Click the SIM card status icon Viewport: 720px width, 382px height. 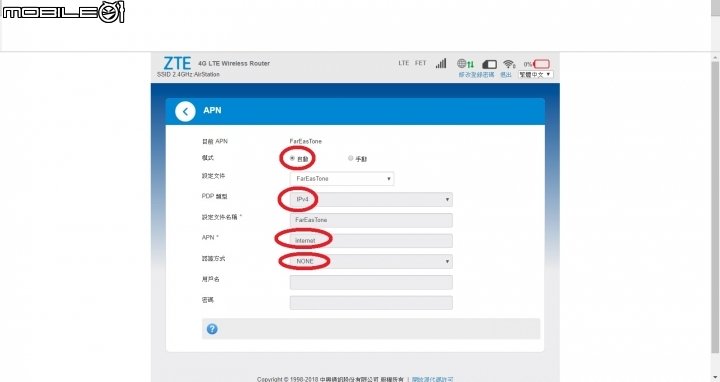click(x=489, y=64)
